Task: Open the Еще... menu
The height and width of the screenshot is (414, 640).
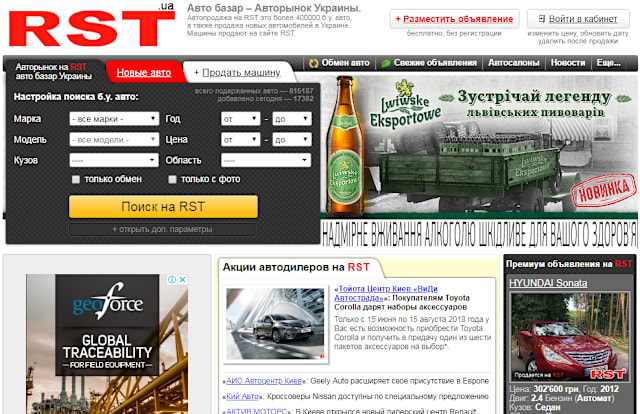Action: [x=608, y=63]
